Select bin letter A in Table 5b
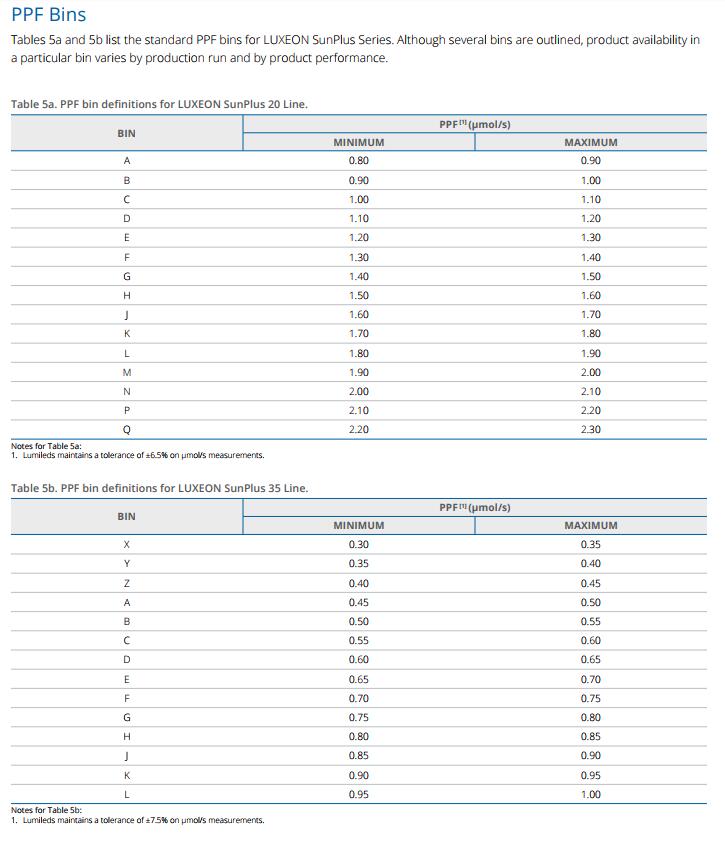Image resolution: width=725 pixels, height=843 pixels. (127, 603)
